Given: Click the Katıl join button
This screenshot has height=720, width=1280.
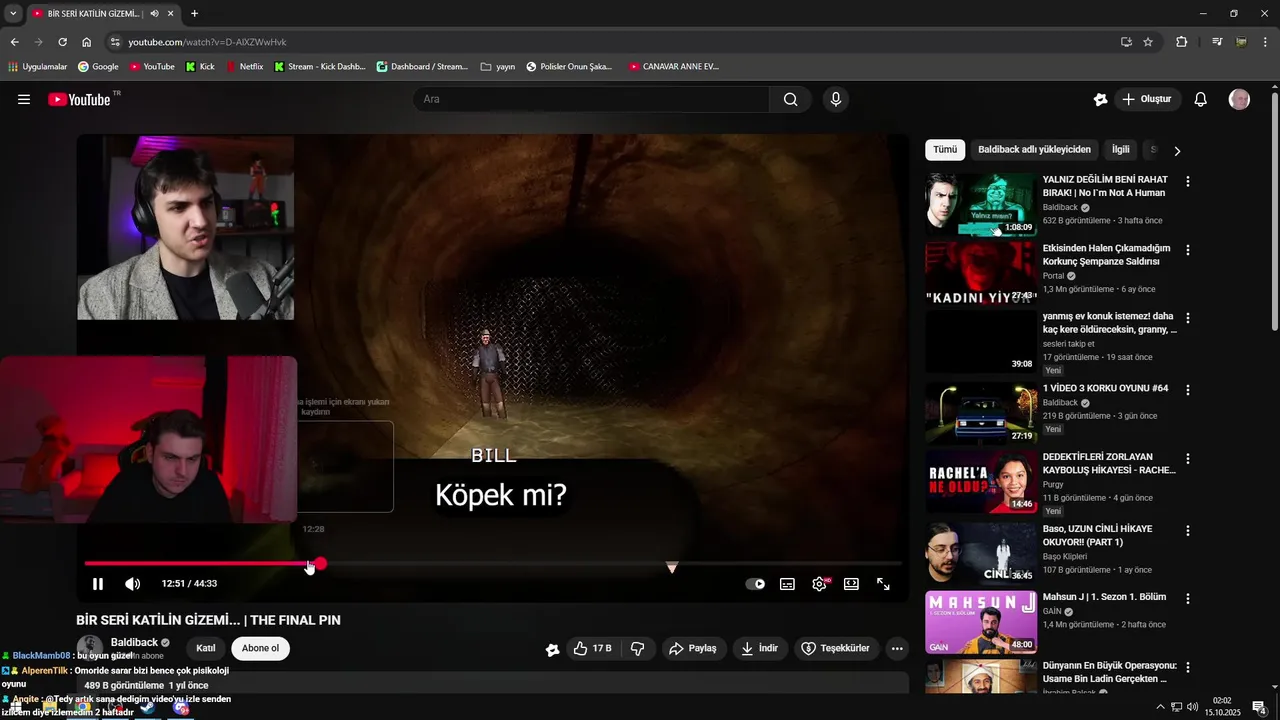Looking at the screenshot, I should click(x=206, y=648).
